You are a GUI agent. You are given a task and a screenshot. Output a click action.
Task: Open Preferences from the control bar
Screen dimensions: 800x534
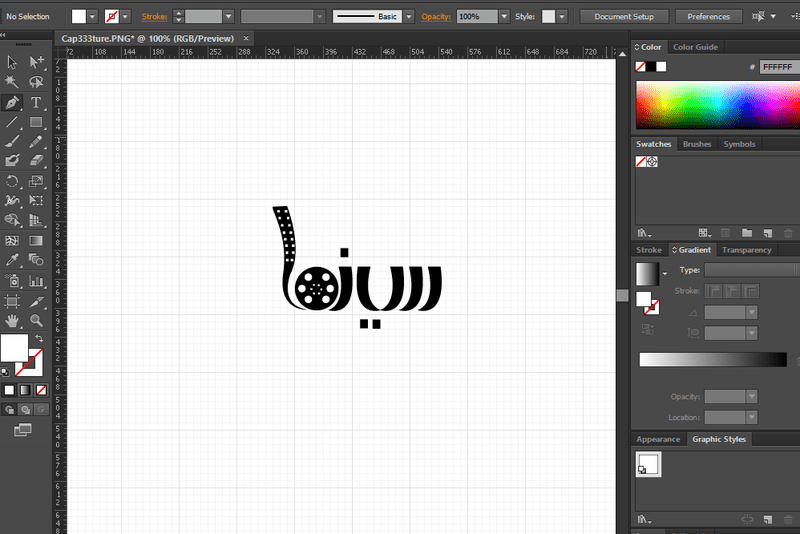point(708,17)
